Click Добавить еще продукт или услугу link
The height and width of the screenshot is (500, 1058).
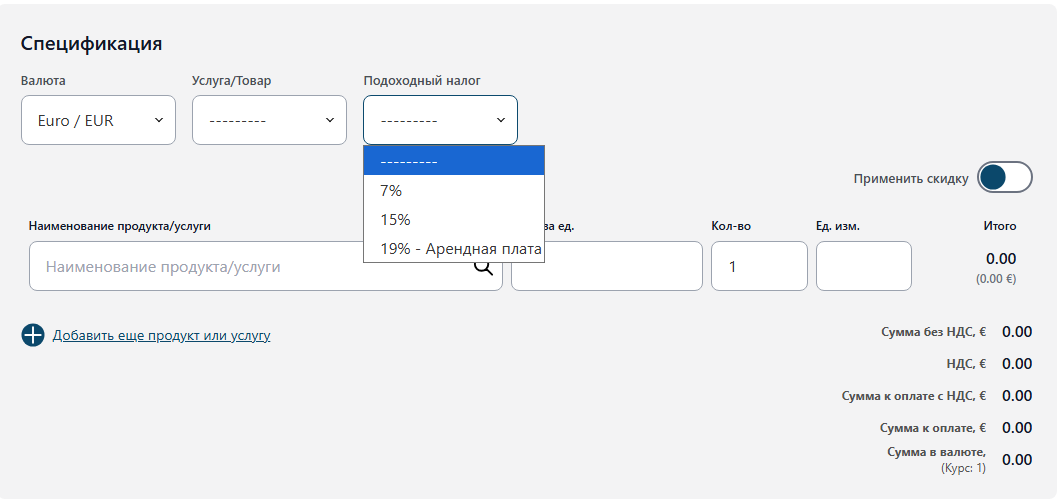161,336
